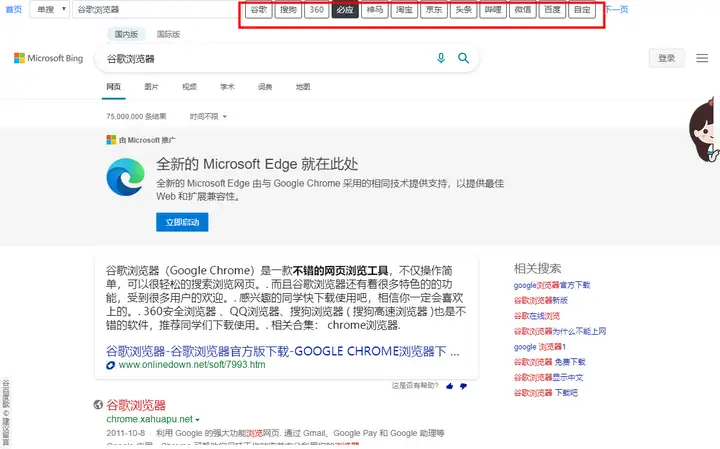The image size is (720, 449).
Task: Select the 微信 search engine button
Action: click(x=523, y=10)
